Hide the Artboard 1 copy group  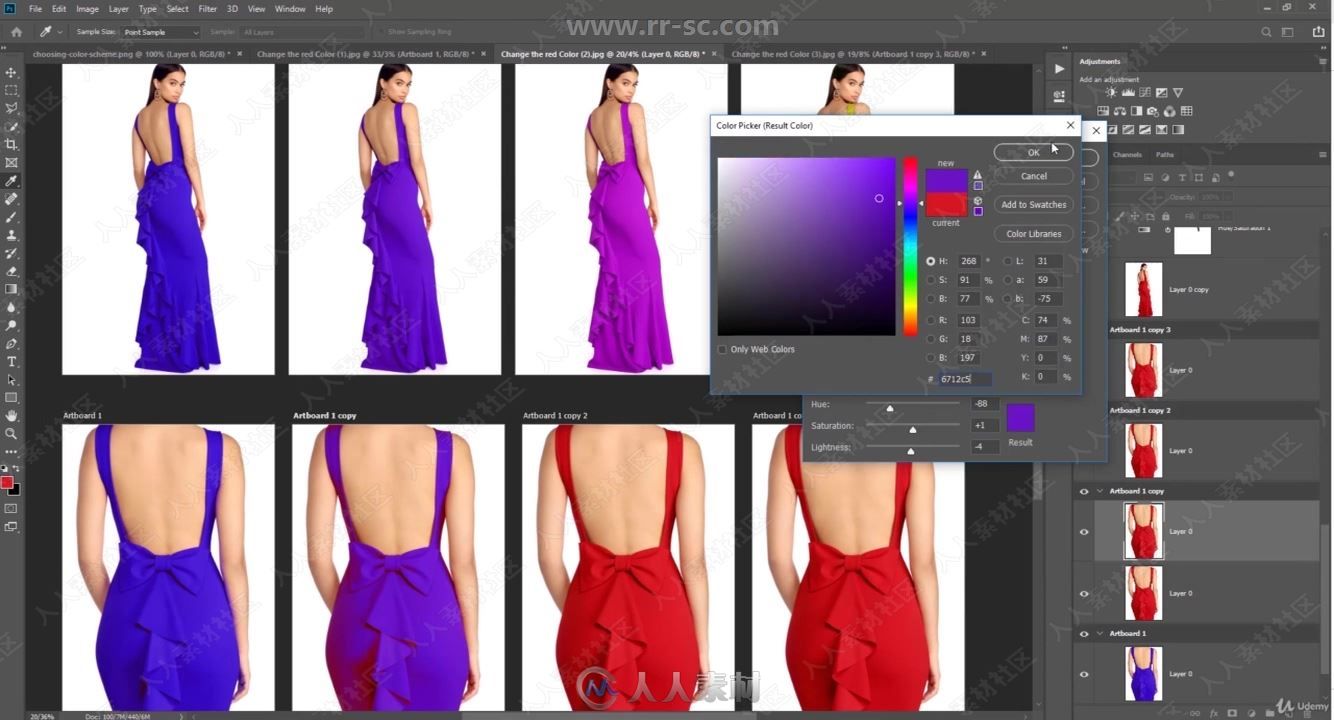coord(1084,491)
